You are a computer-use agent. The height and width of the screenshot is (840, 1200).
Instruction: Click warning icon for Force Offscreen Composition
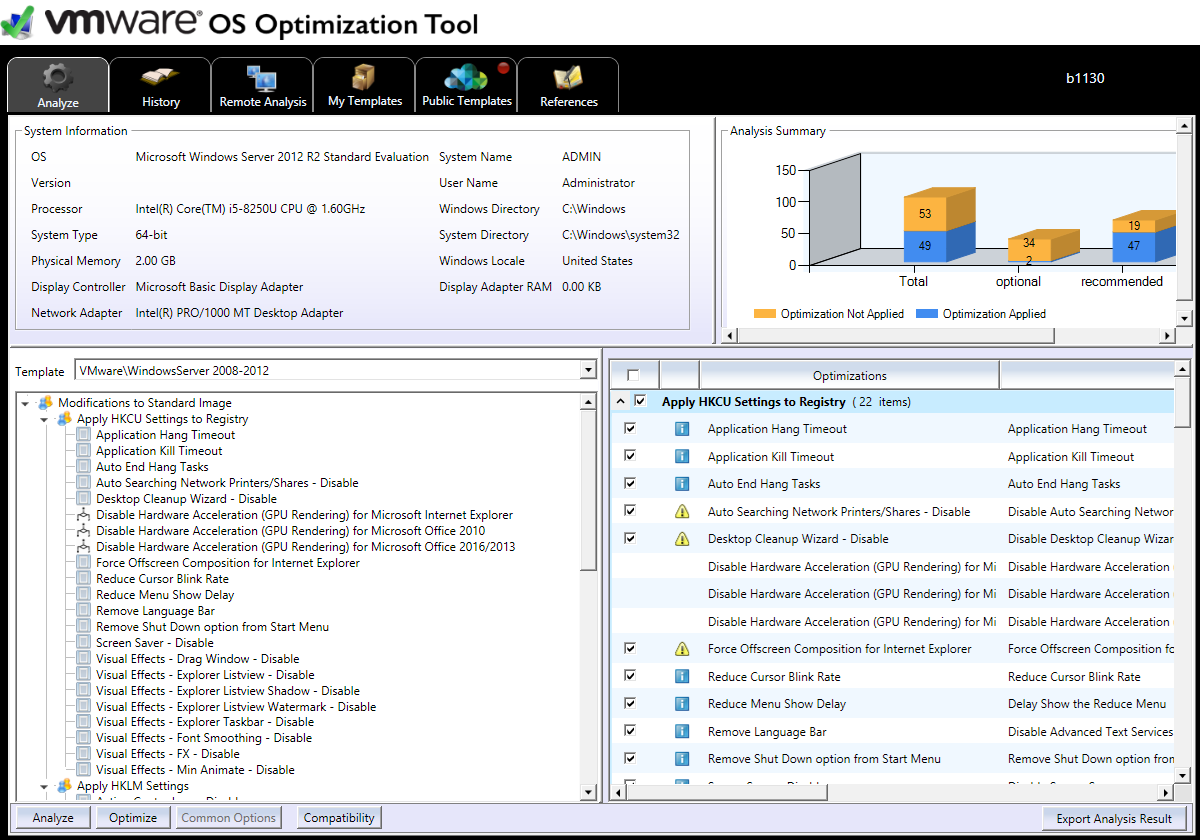coord(682,649)
